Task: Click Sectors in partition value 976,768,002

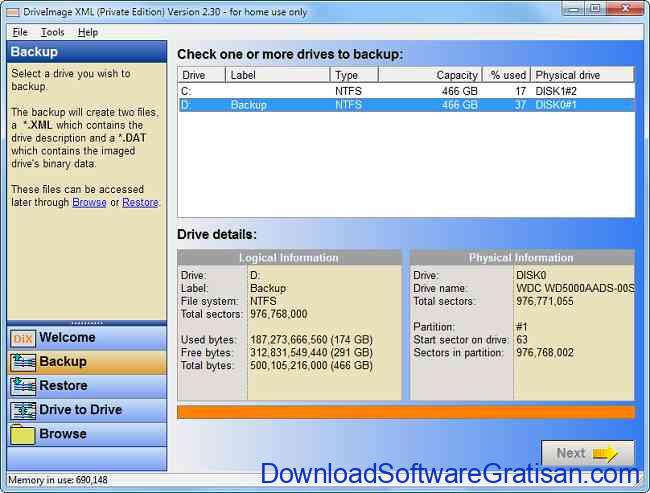Action: tap(545, 353)
